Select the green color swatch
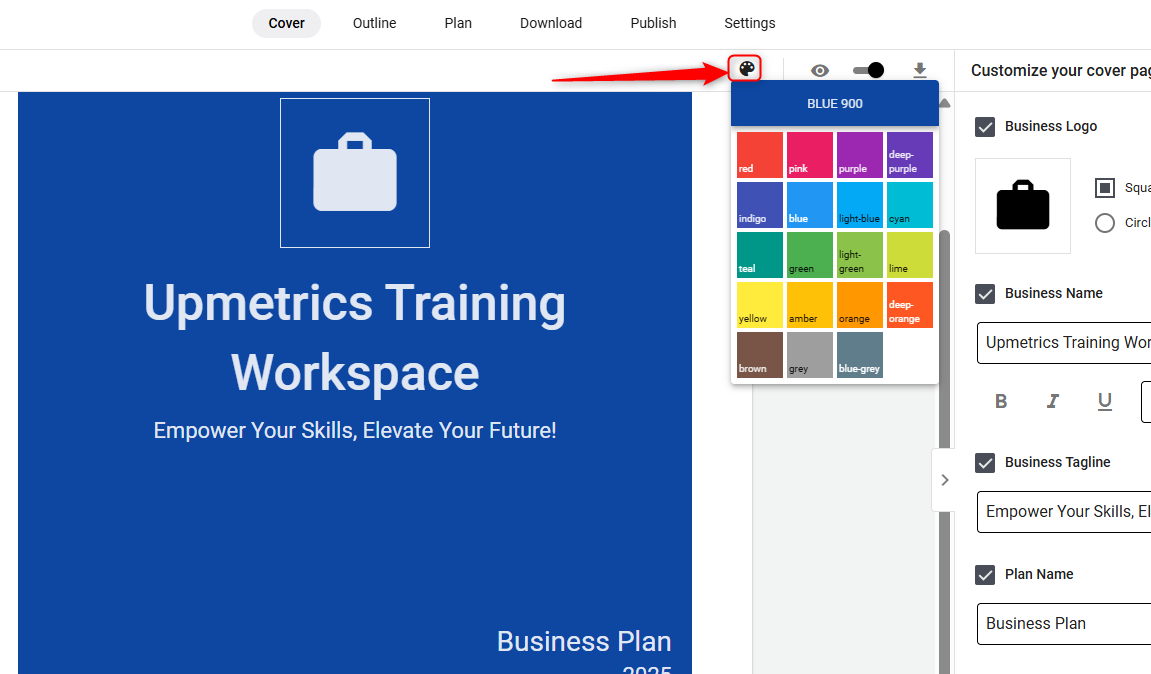 pos(810,255)
